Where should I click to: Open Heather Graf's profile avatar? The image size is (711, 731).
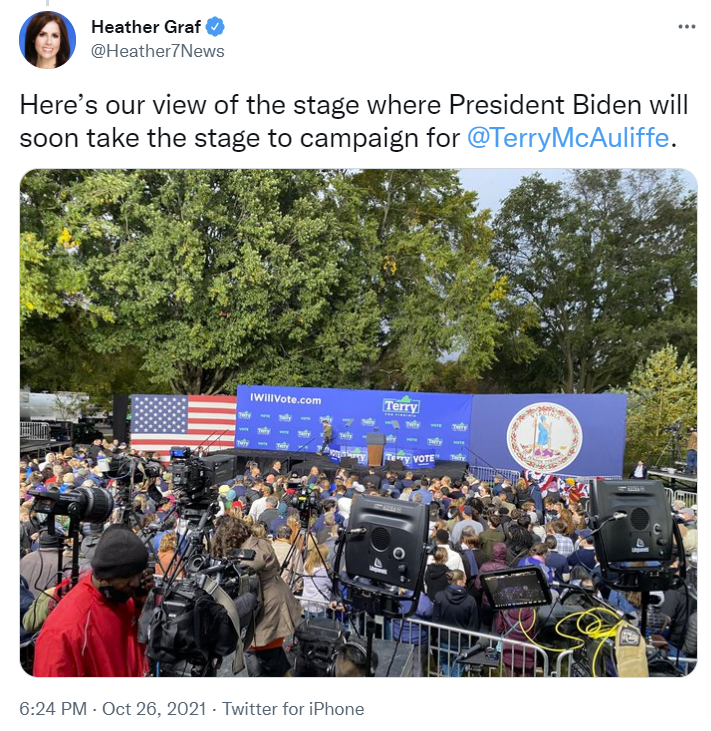click(x=48, y=40)
